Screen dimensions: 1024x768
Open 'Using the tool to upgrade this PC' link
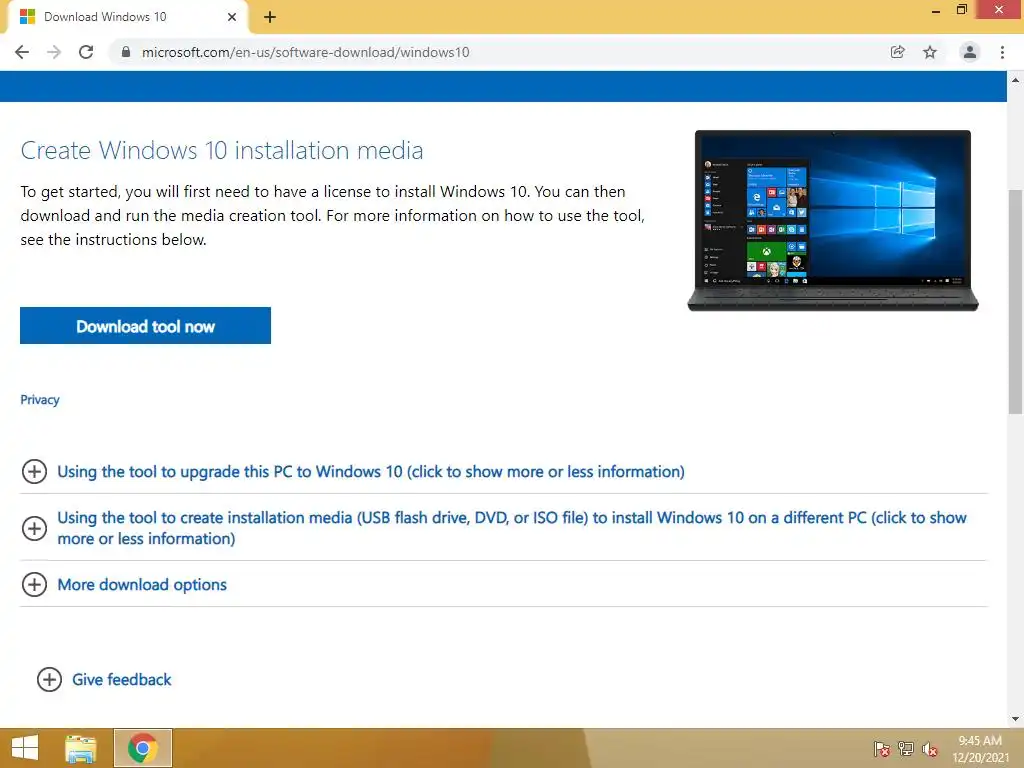[x=371, y=472]
